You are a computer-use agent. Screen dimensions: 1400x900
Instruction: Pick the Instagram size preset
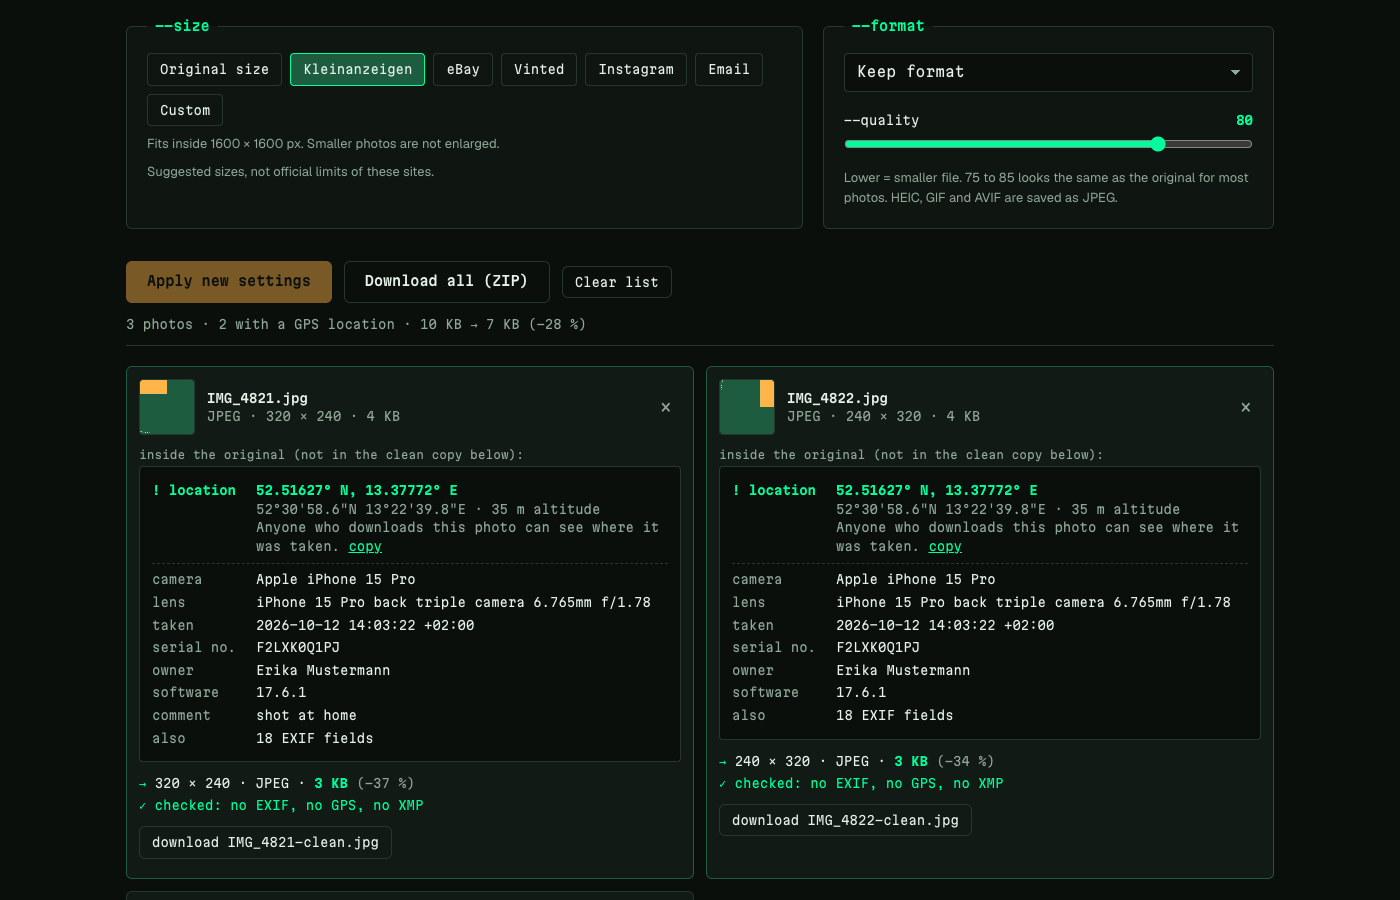[636, 69]
